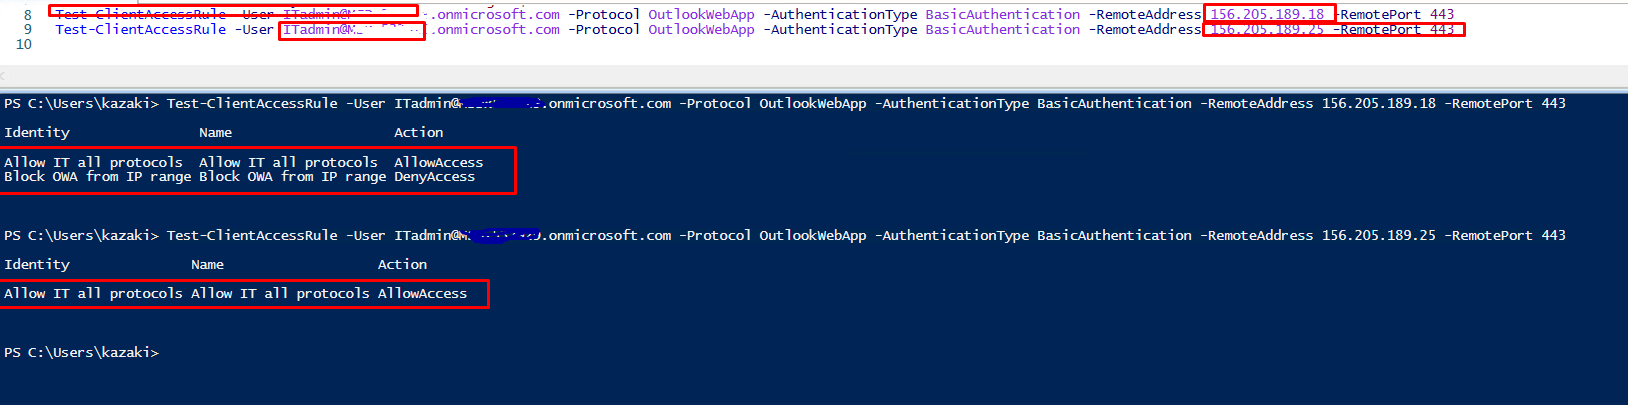Click line number 9 in script gutter
The image size is (1628, 405).
point(27,29)
